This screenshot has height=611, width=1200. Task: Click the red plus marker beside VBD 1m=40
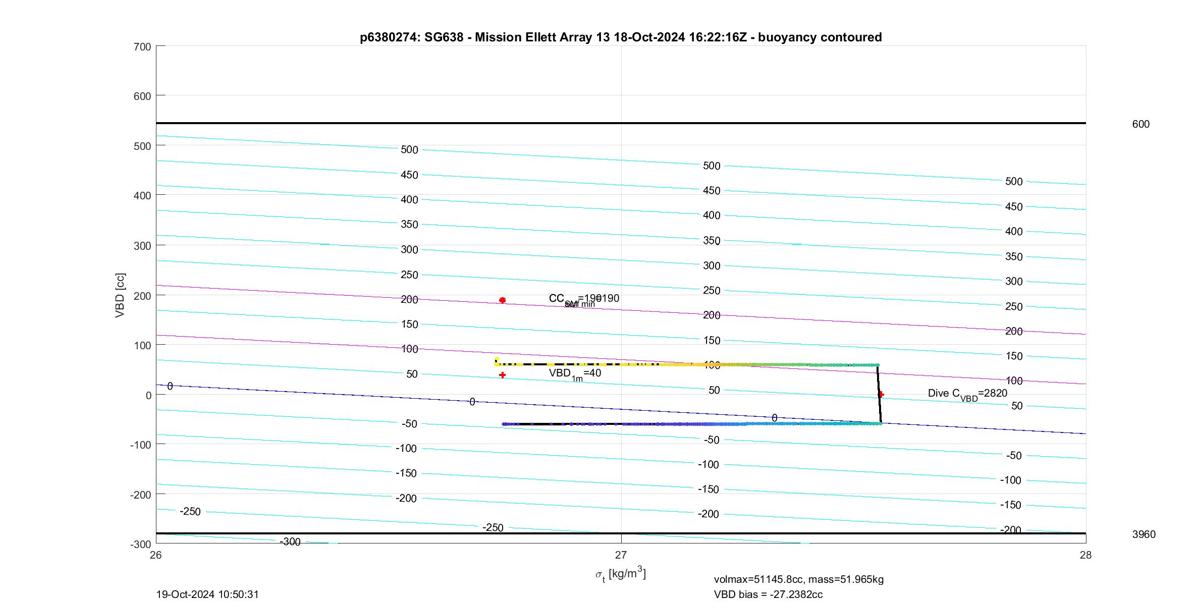pos(502,375)
